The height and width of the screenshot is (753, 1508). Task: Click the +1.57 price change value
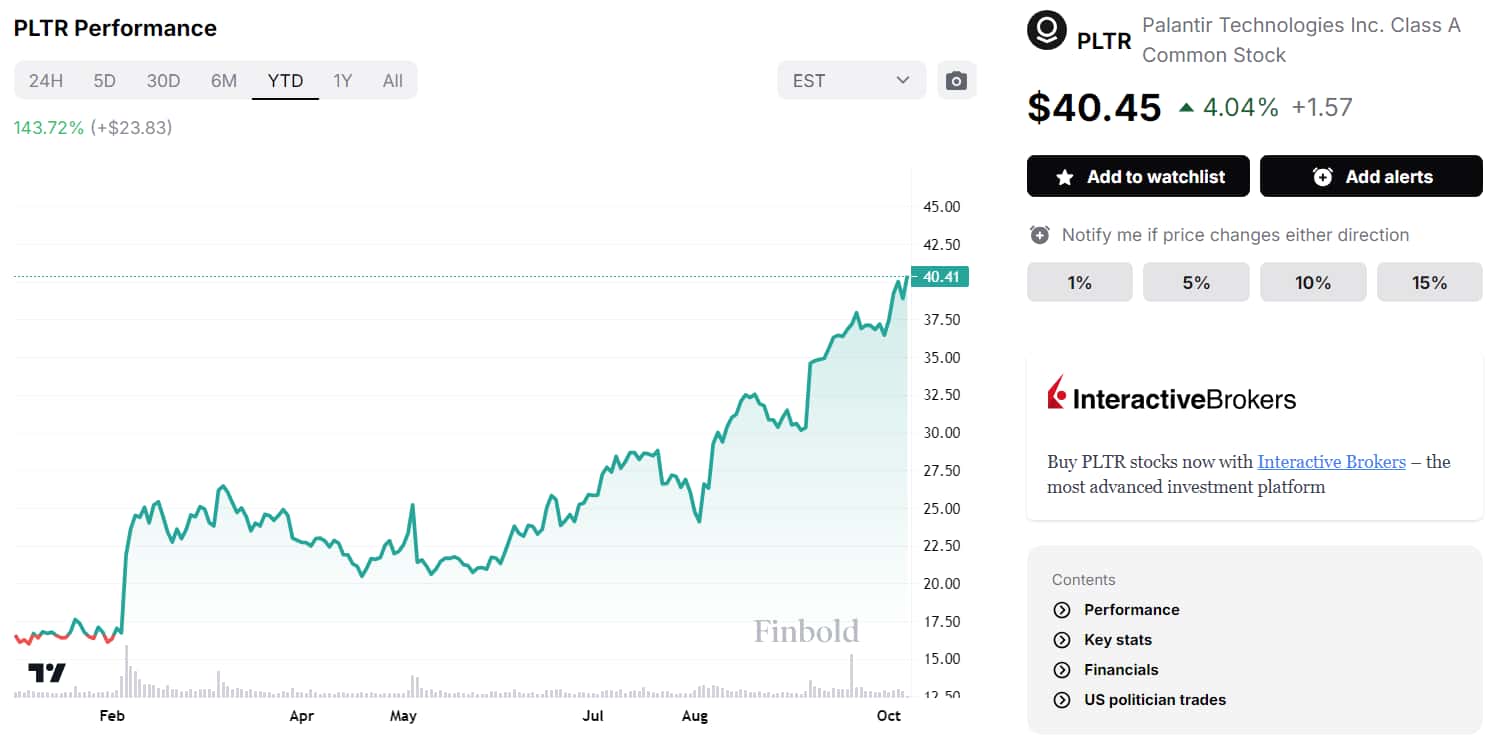[1322, 107]
